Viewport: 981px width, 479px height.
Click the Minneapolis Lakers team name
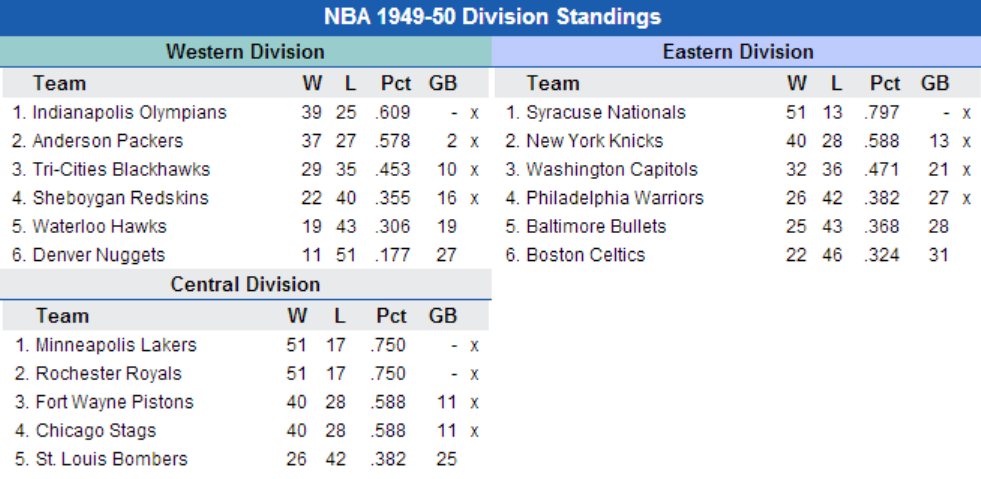tap(116, 345)
